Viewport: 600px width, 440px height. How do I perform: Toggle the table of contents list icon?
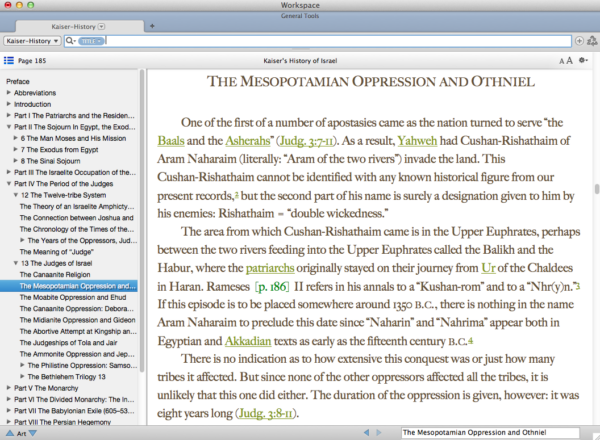pyautogui.click(x=9, y=60)
